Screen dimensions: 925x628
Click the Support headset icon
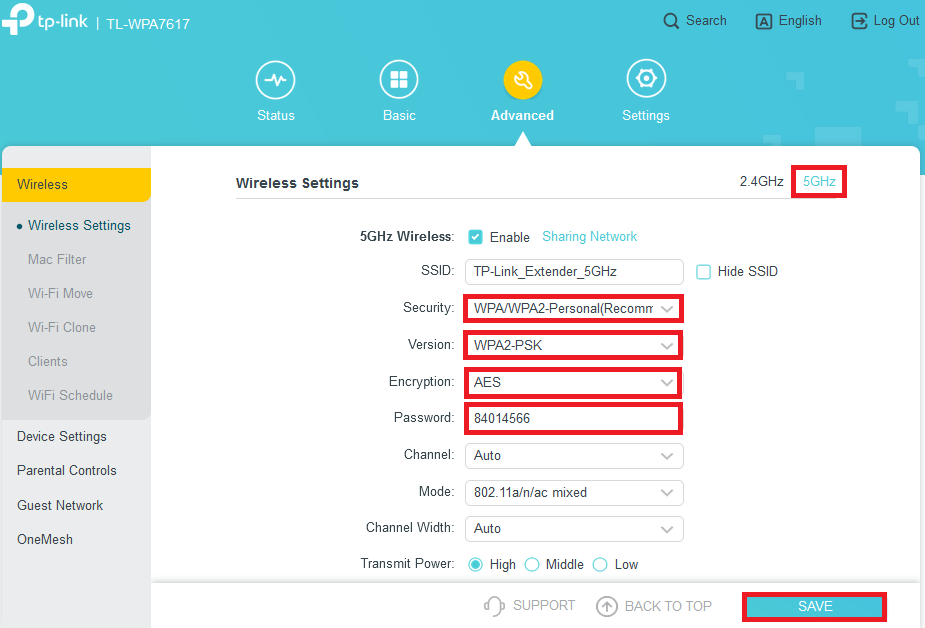click(493, 606)
